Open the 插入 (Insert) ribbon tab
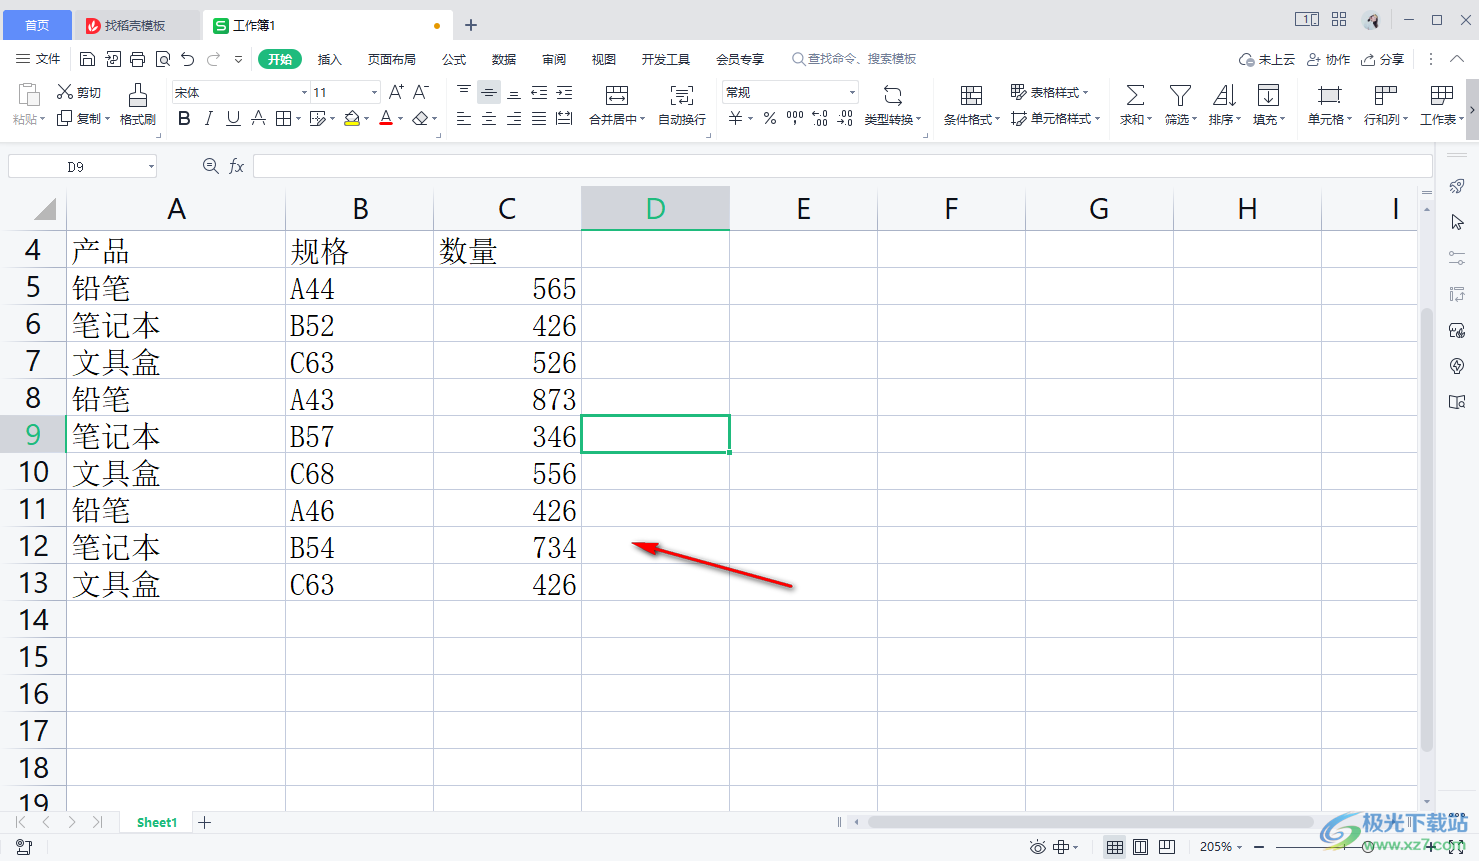This screenshot has height=861, width=1479. tap(330, 59)
